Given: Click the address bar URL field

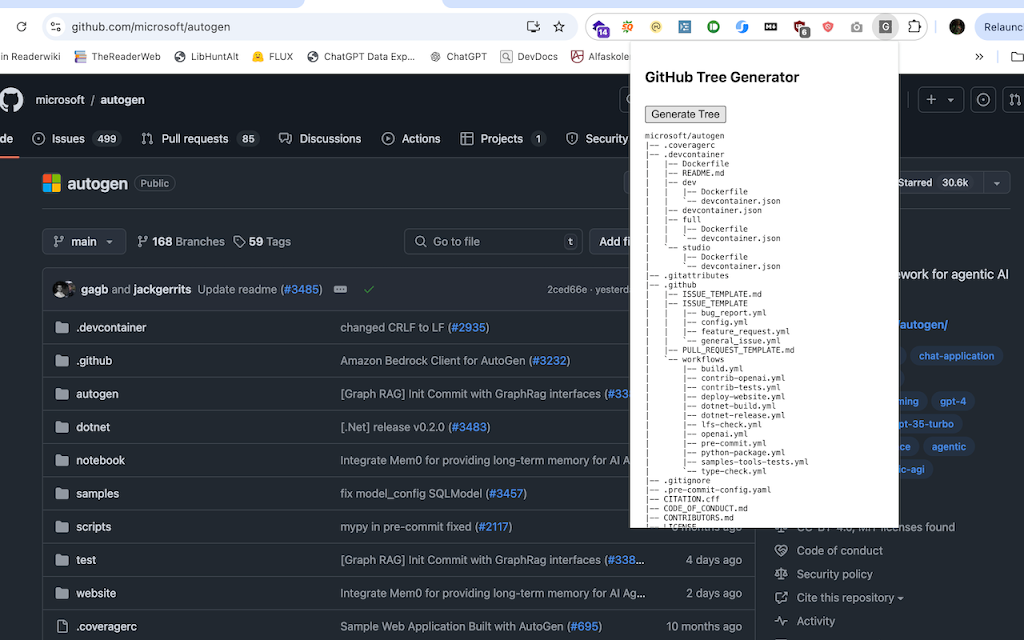Looking at the screenshot, I should pyautogui.click(x=294, y=27).
